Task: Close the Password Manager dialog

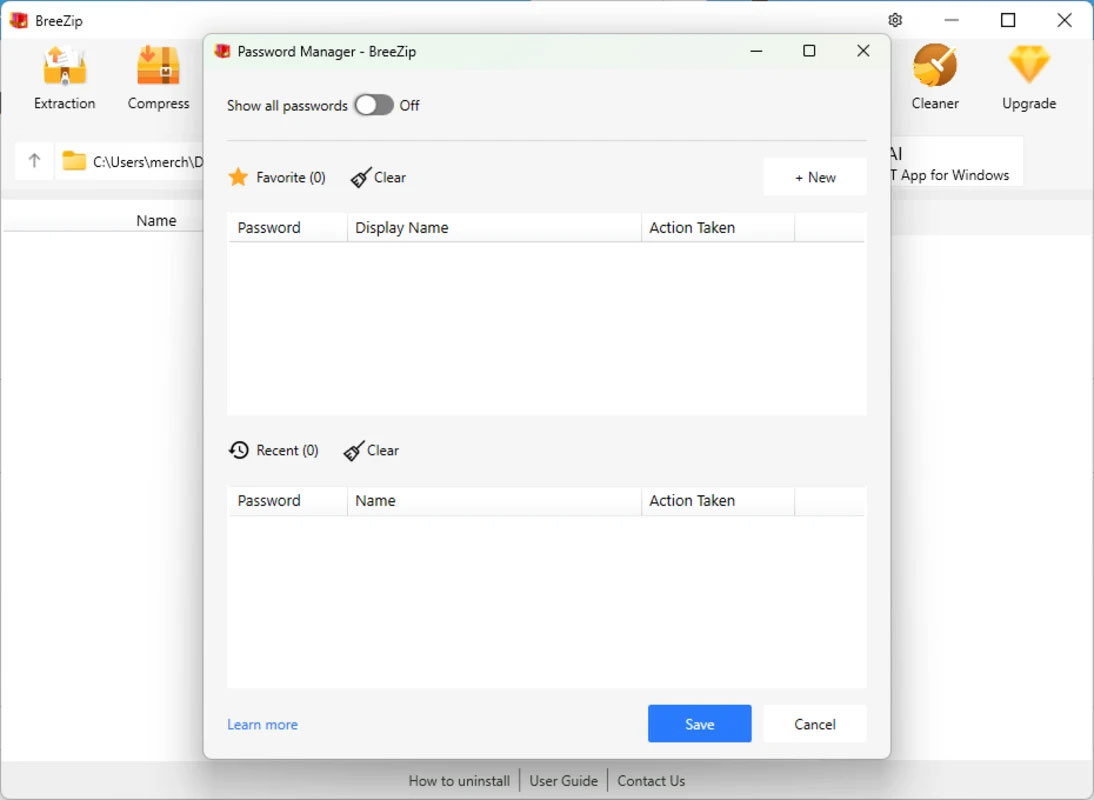Action: click(x=863, y=51)
